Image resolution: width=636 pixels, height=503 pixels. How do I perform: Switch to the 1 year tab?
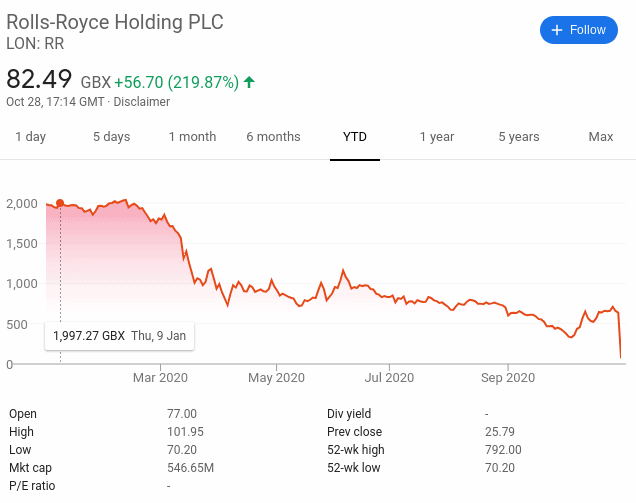click(437, 137)
